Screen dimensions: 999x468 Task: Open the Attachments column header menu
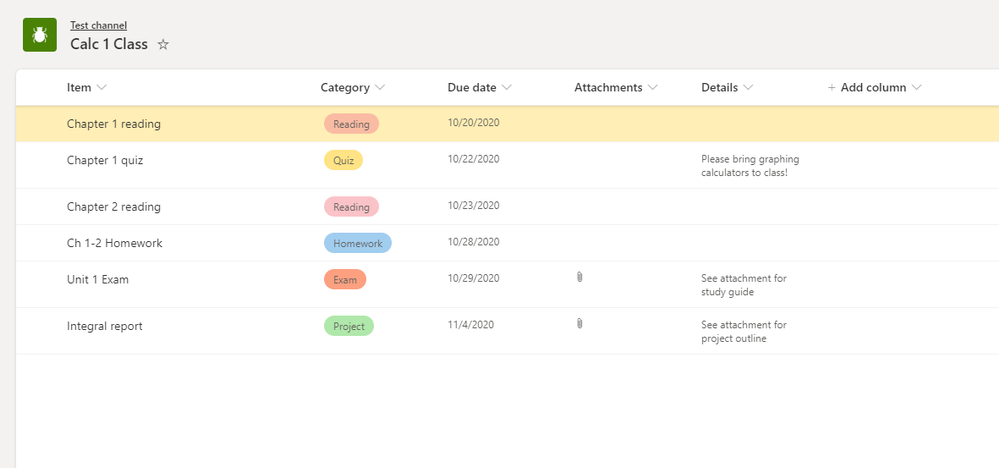click(652, 88)
